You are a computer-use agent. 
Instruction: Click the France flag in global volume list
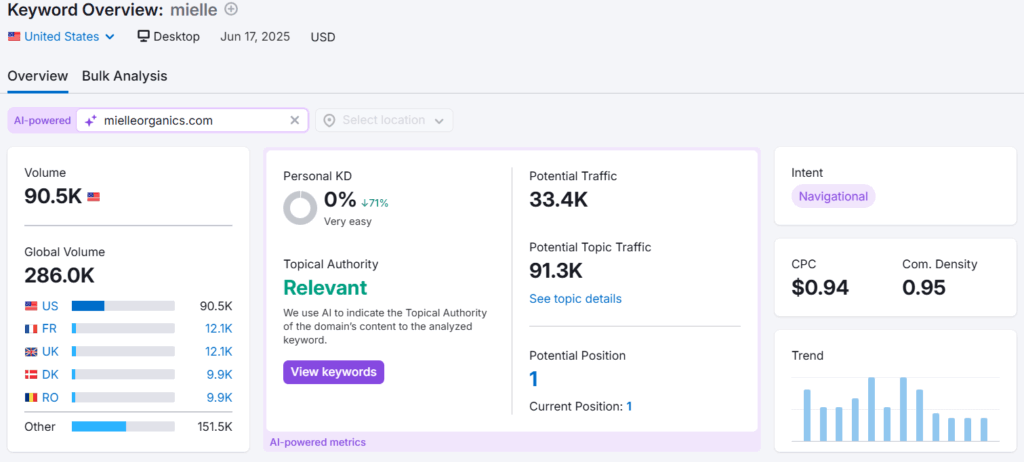(x=31, y=329)
